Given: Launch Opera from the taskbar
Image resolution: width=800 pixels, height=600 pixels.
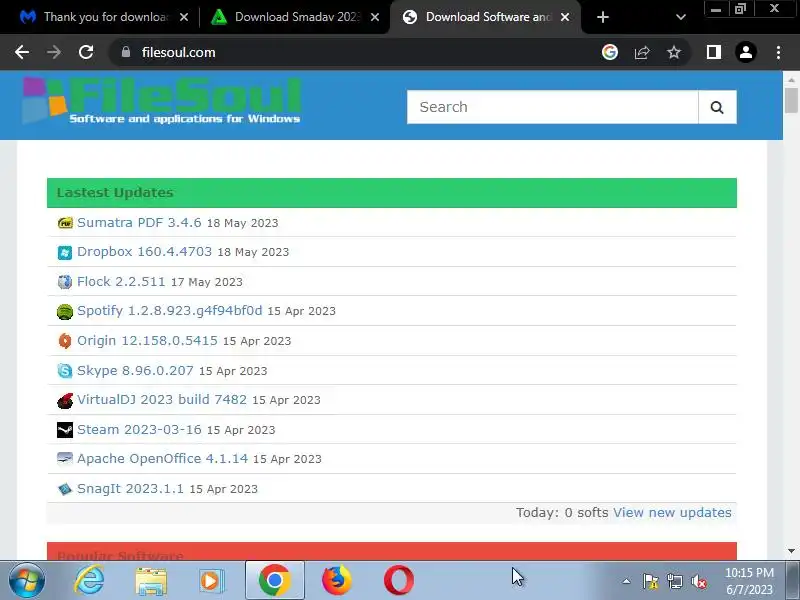Looking at the screenshot, I should pyautogui.click(x=398, y=581).
